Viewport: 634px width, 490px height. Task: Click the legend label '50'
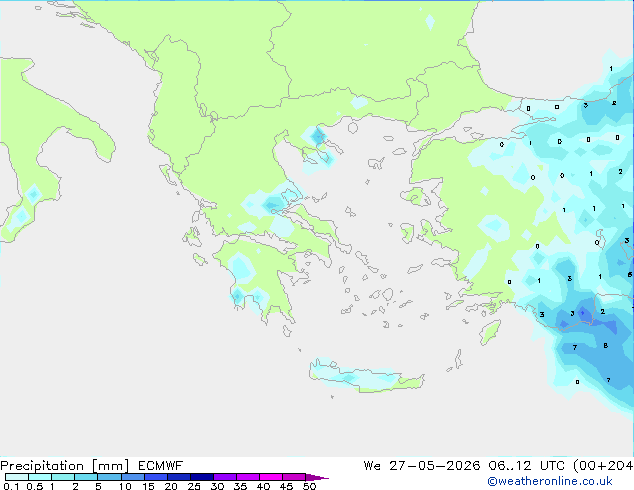click(310, 486)
